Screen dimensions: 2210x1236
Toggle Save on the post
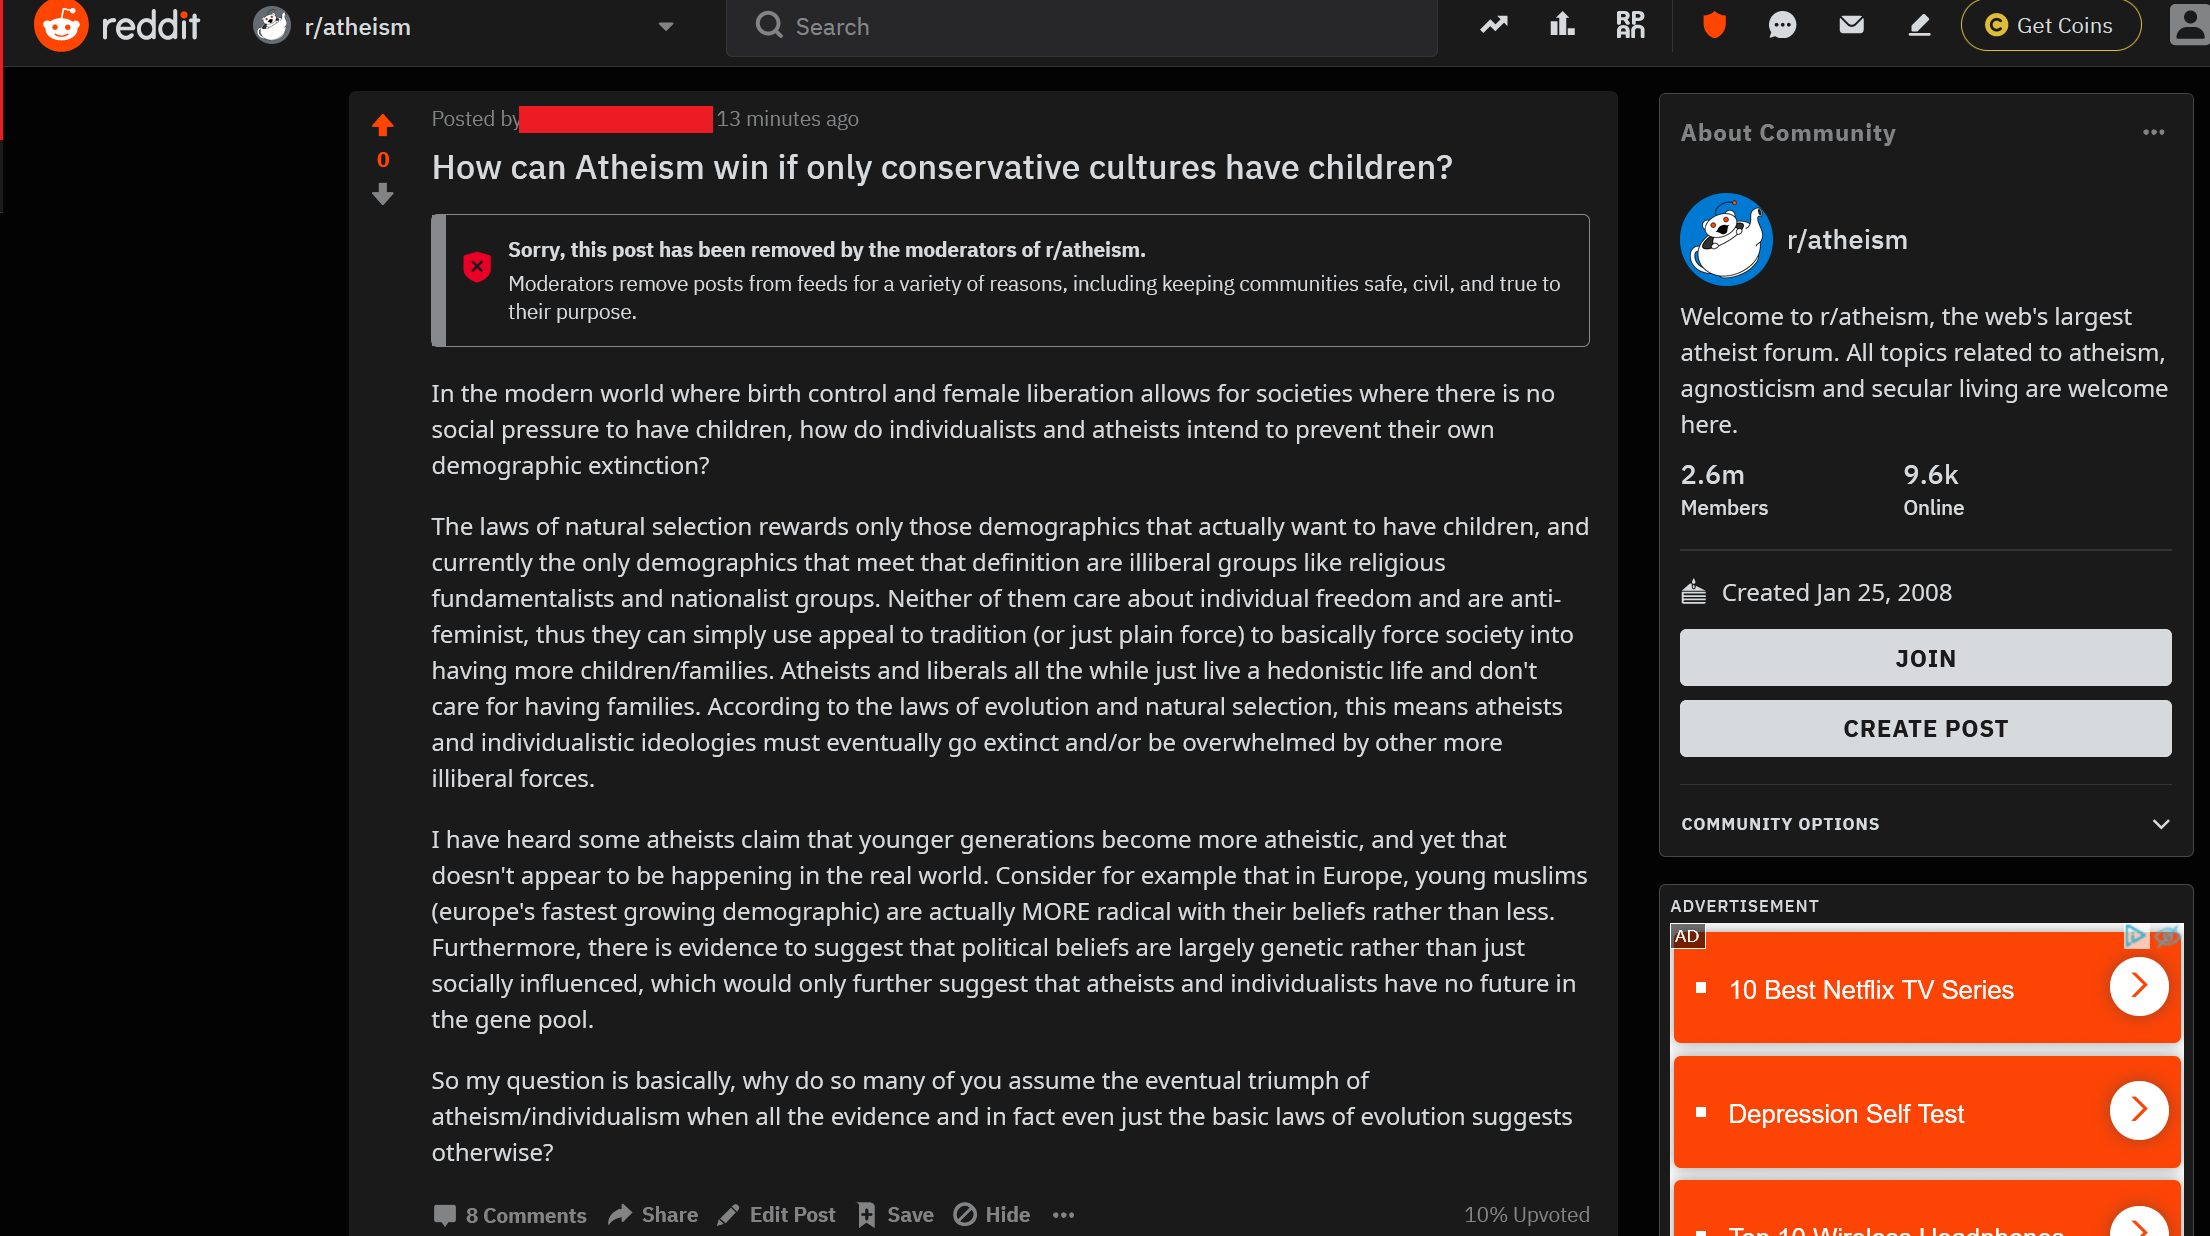point(895,1215)
